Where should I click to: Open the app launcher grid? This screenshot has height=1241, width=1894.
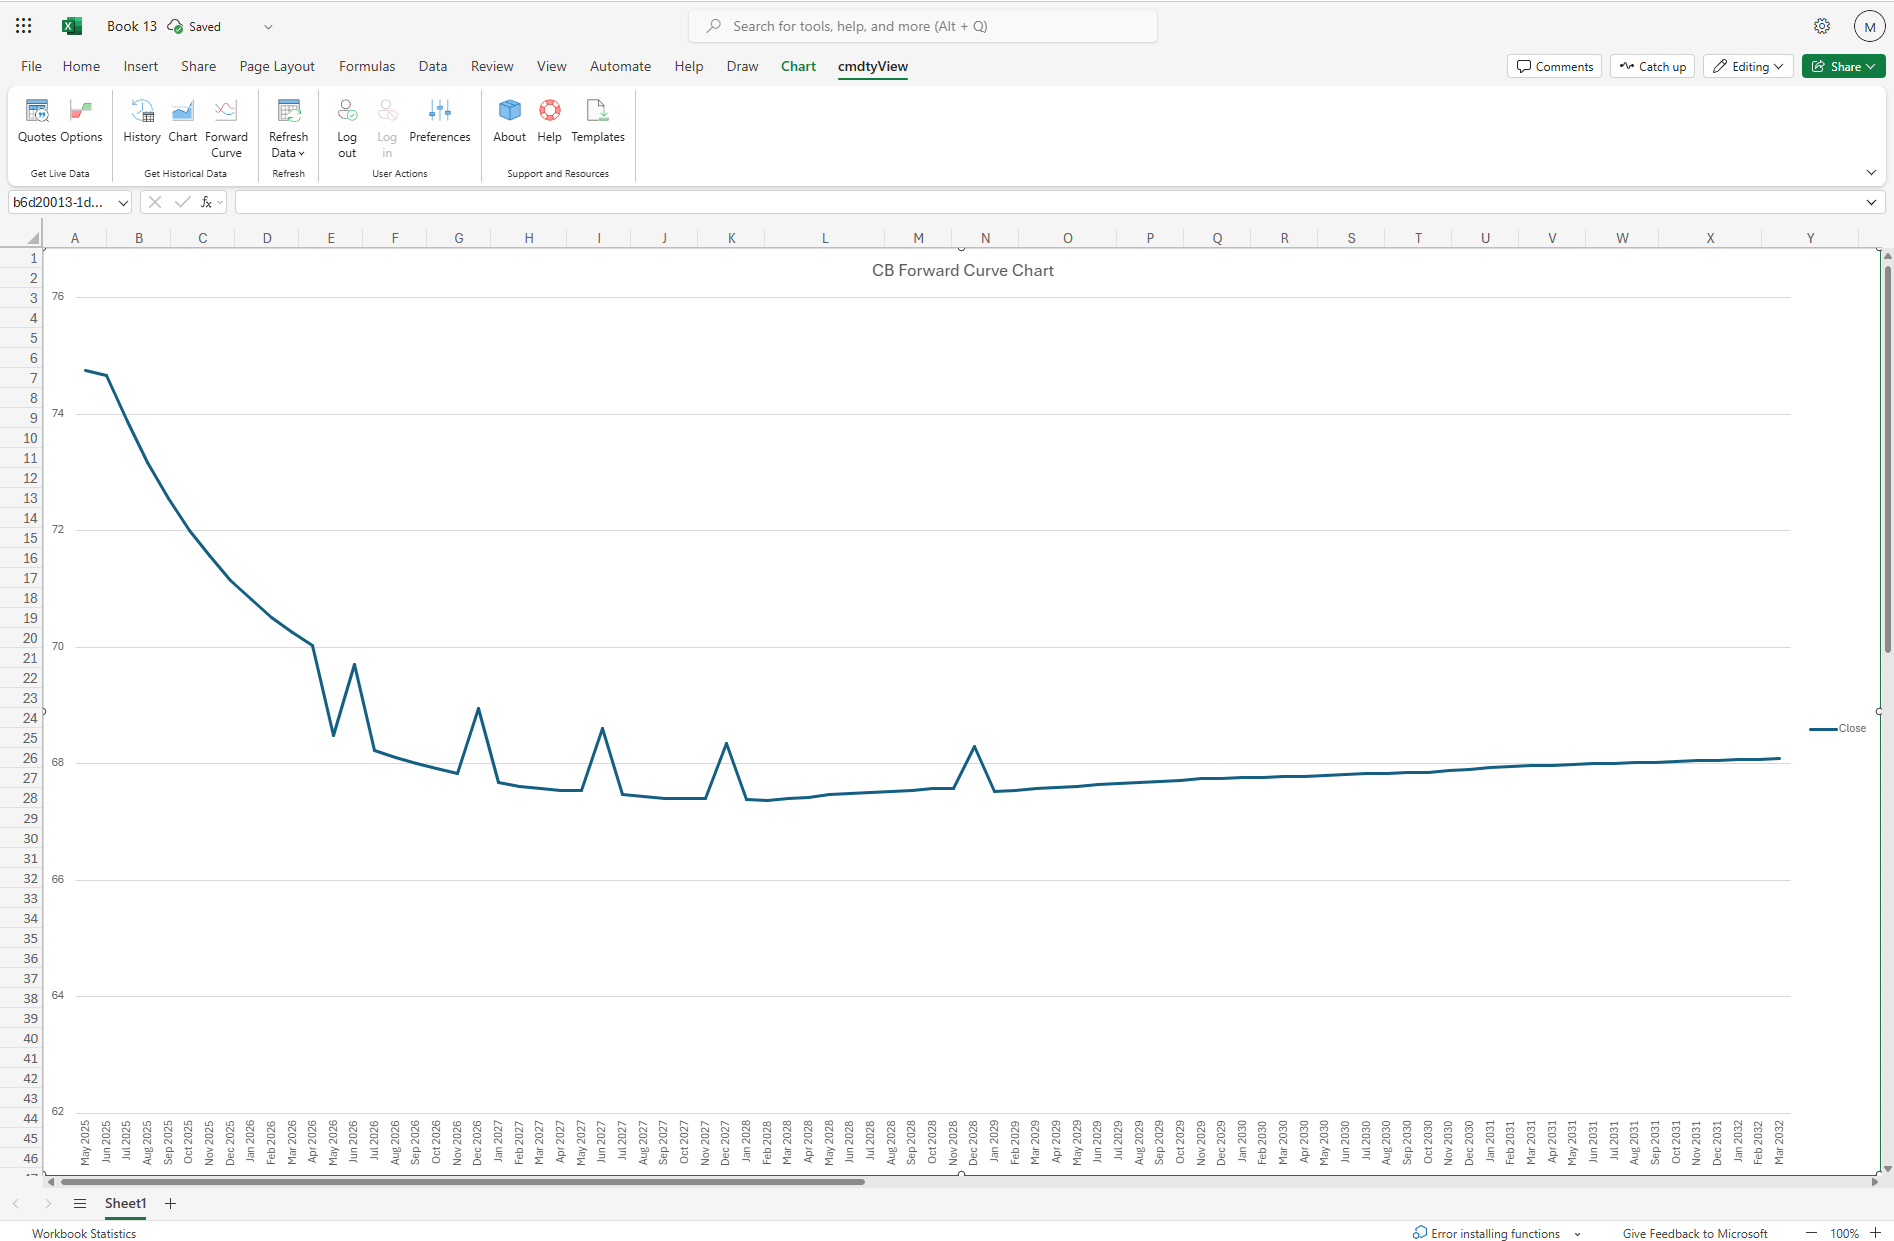(24, 26)
